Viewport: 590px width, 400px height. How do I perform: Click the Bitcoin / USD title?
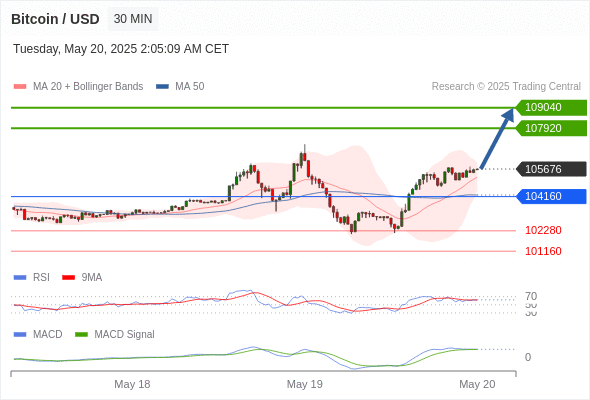(x=55, y=19)
